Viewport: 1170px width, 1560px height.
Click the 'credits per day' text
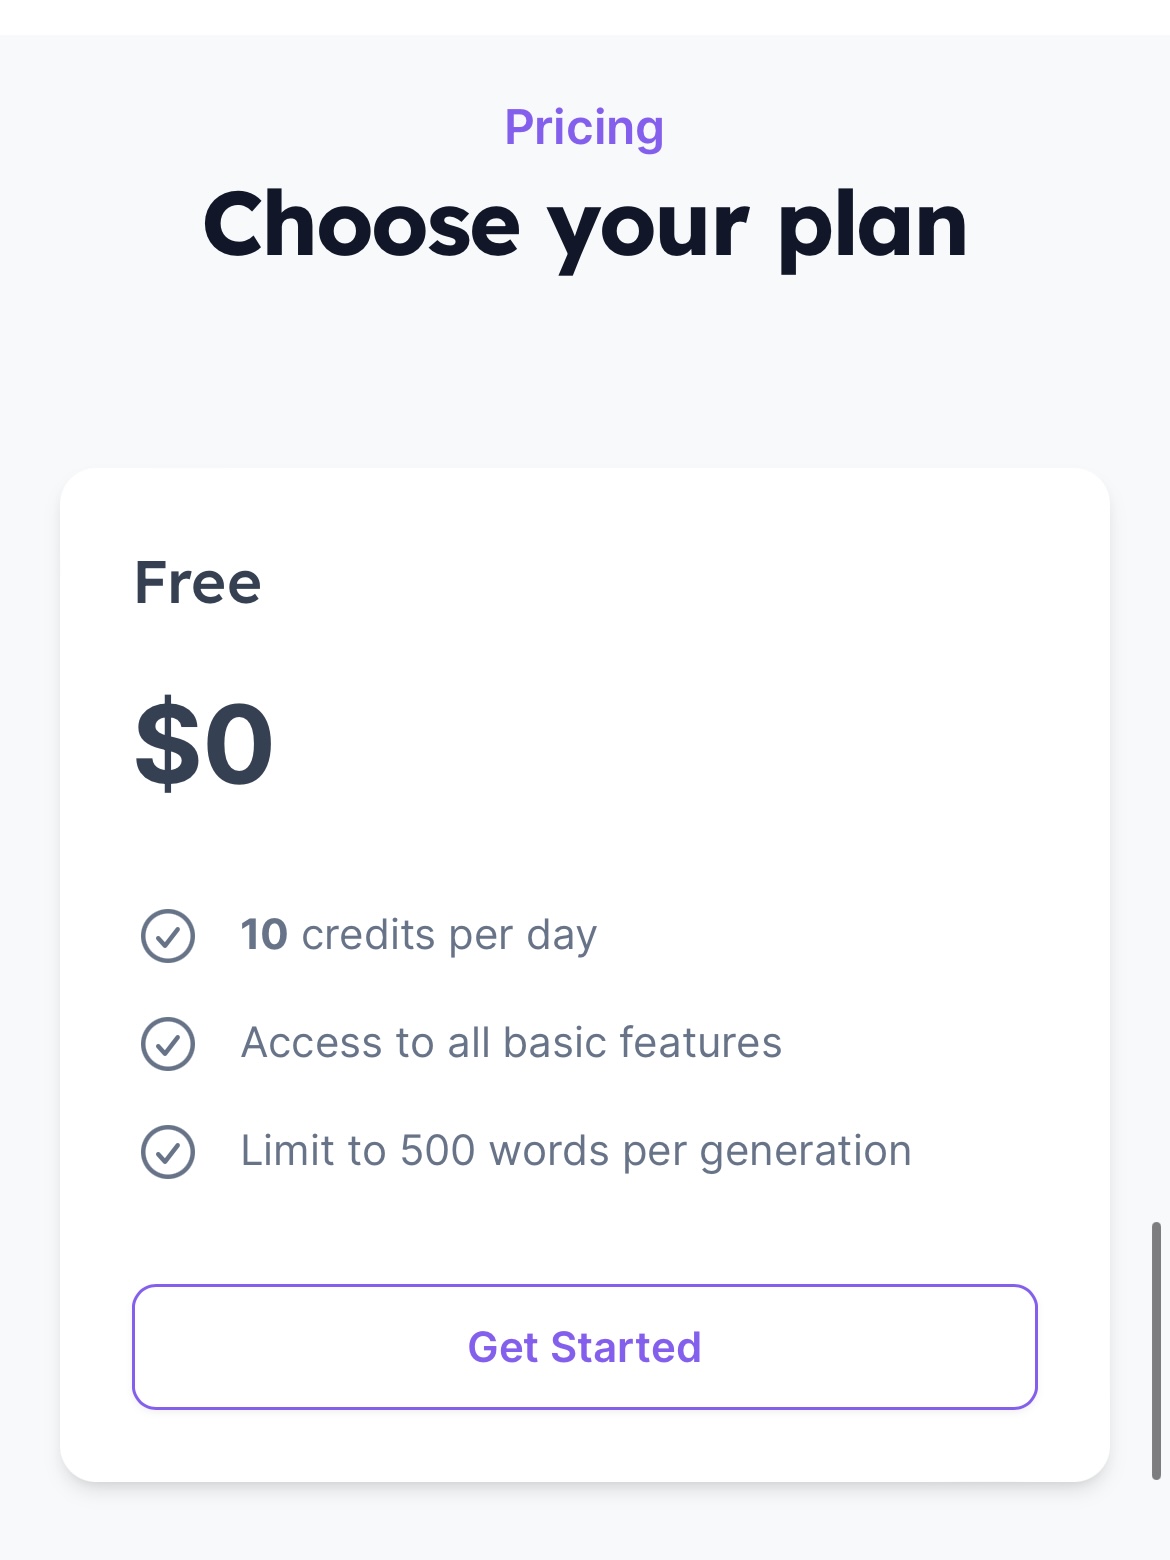pos(449,936)
